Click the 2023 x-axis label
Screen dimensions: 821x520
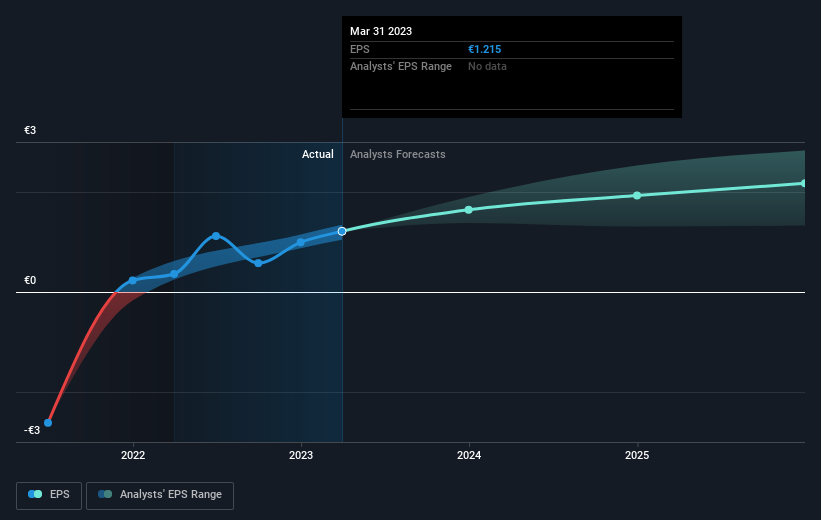(301, 455)
